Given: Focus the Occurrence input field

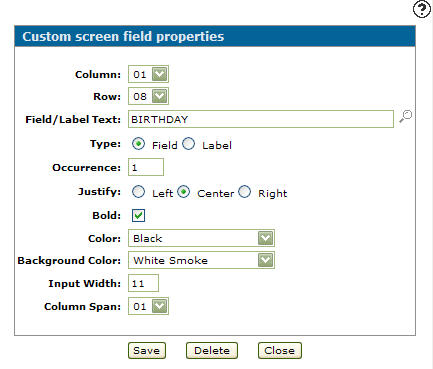Looking at the screenshot, I should [146, 167].
